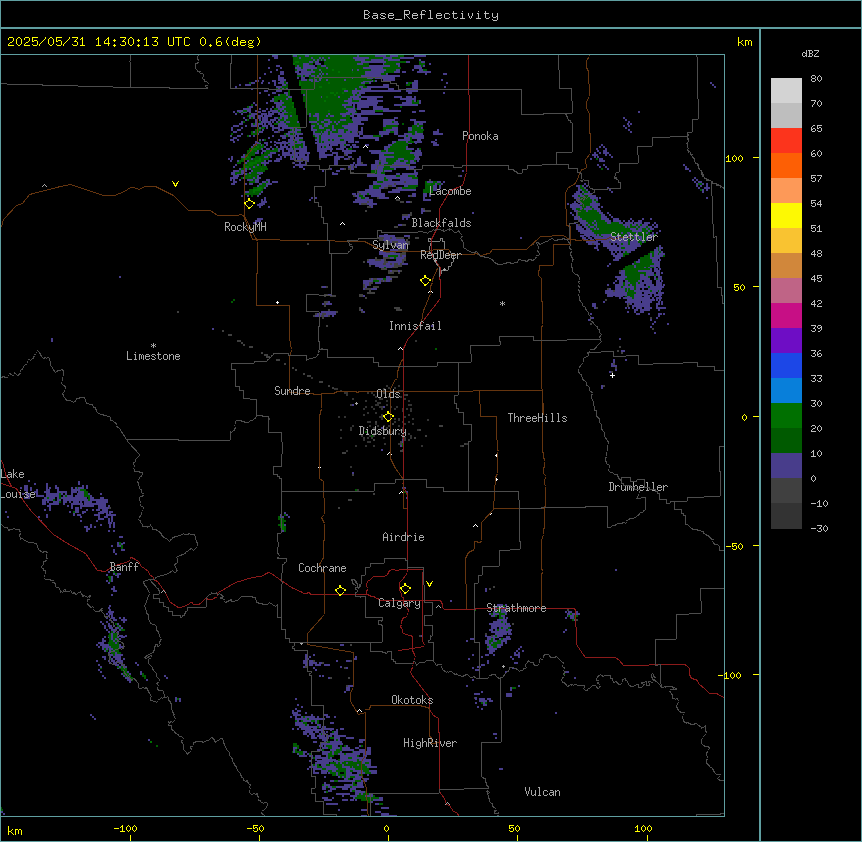
Task: Click the white asterisk above Limestone
Action: point(153,346)
